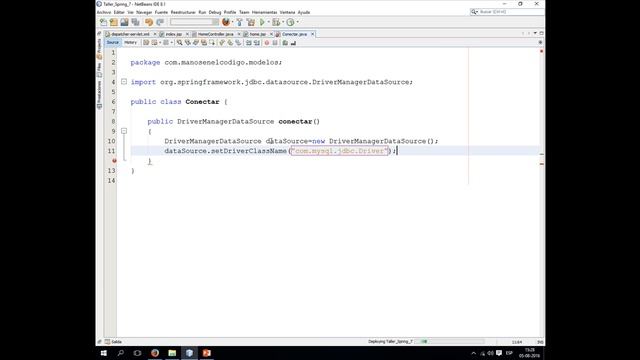Screen dimensions: 640x360
Task: Maximize the editor window pane icon
Action: coord(541,33)
